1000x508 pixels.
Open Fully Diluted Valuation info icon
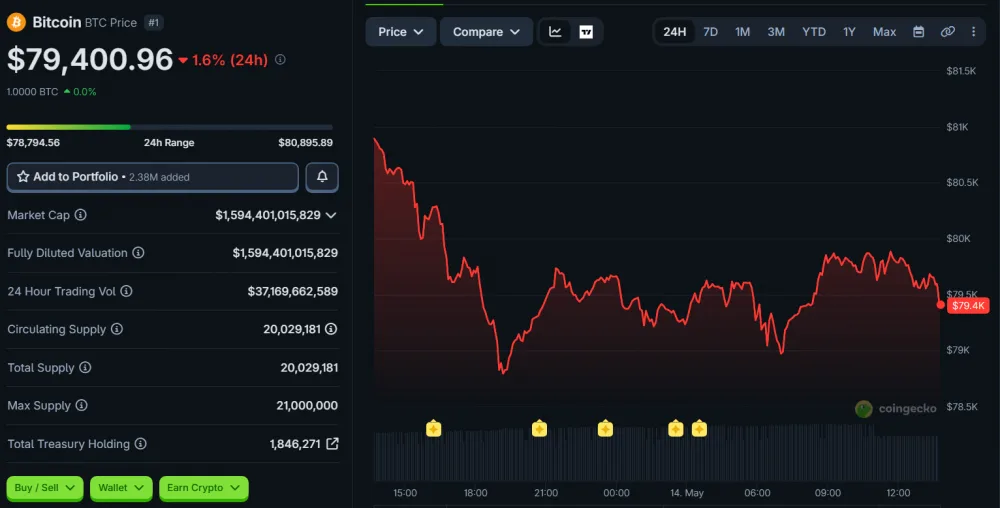(x=138, y=252)
